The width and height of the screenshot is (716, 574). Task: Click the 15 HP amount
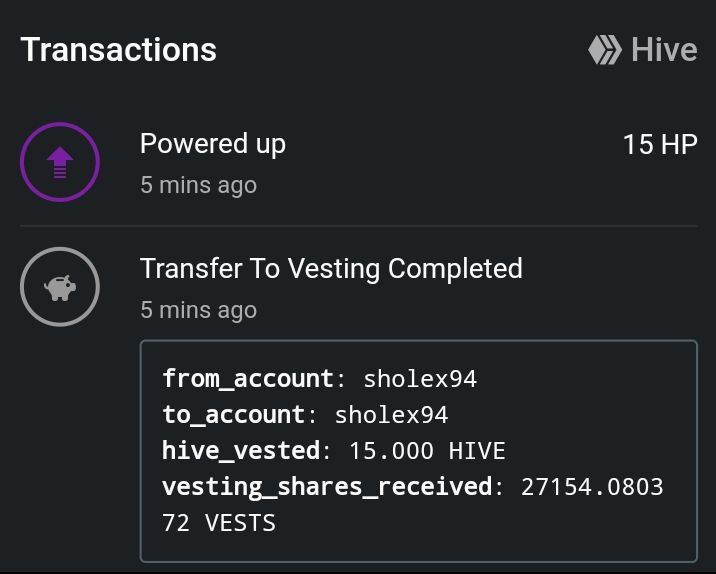[660, 144]
